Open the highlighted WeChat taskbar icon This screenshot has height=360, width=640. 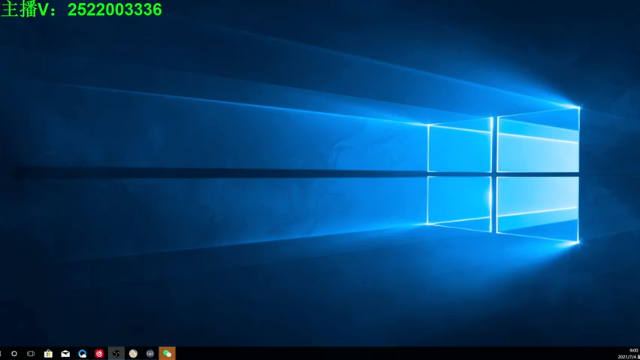point(167,353)
